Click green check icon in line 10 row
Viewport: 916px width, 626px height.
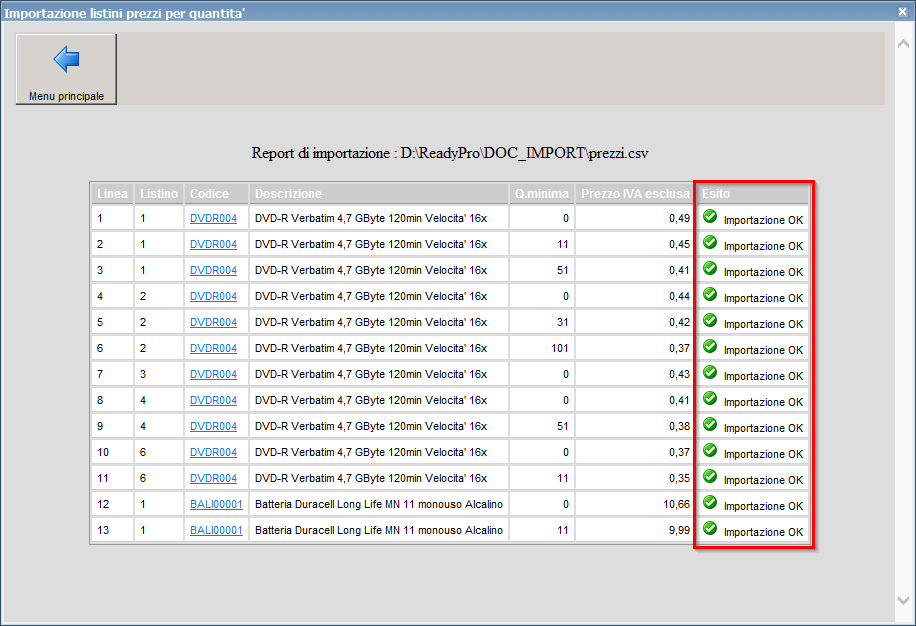pos(710,450)
